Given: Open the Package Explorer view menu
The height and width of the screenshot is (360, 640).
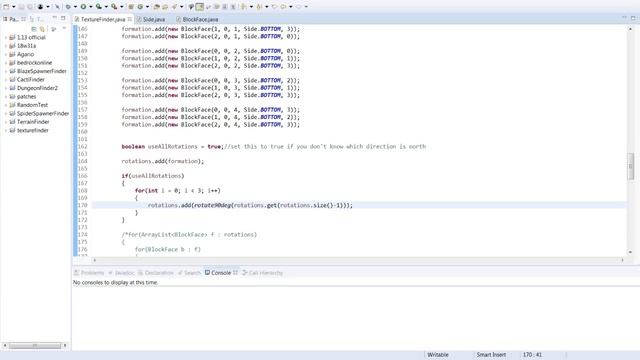Looking at the screenshot, I should point(64,29).
